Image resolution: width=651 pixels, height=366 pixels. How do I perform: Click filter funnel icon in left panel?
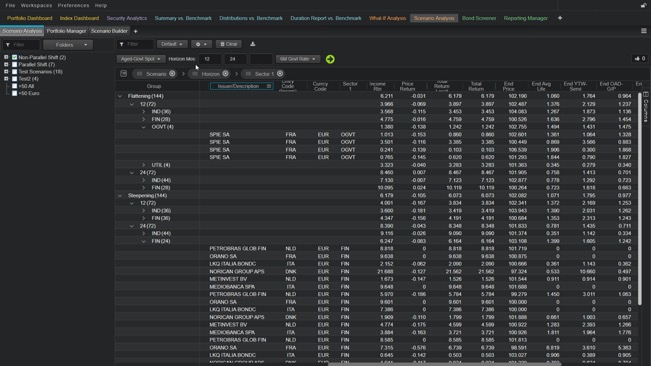[x=7, y=45]
